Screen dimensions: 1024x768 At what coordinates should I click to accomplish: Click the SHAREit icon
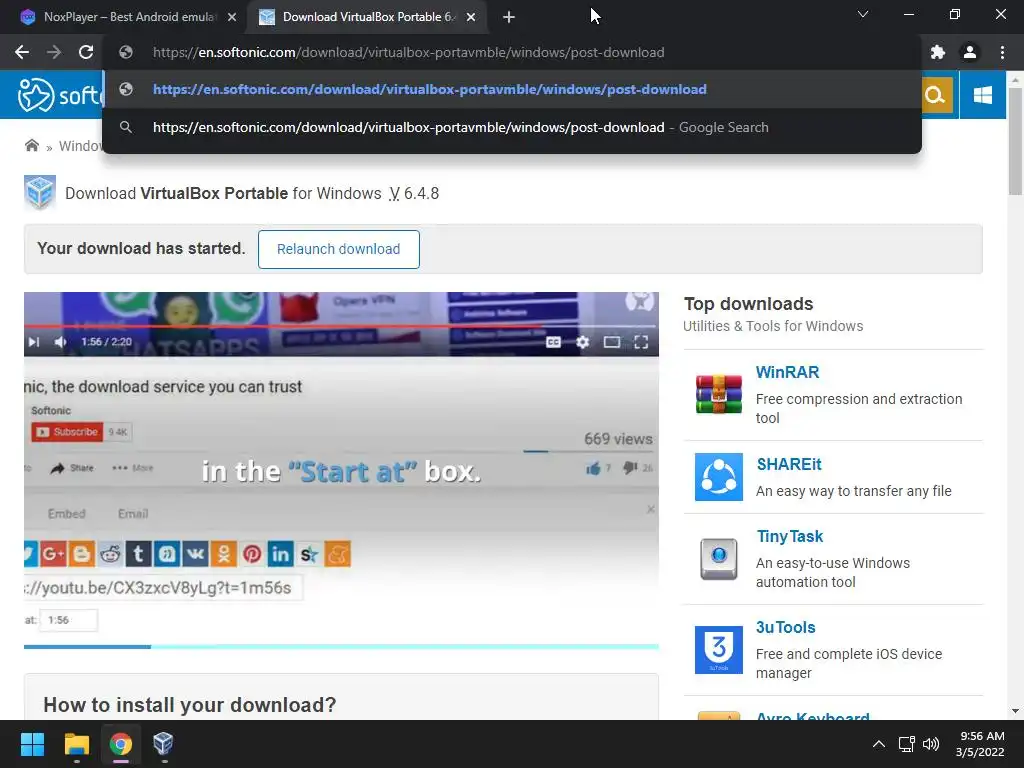(x=718, y=477)
